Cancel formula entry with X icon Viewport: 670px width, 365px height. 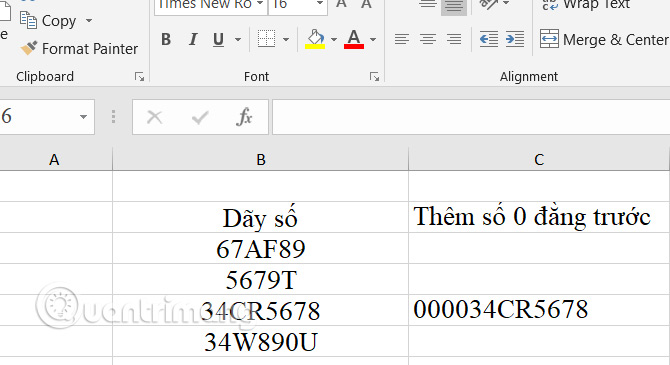point(154,117)
